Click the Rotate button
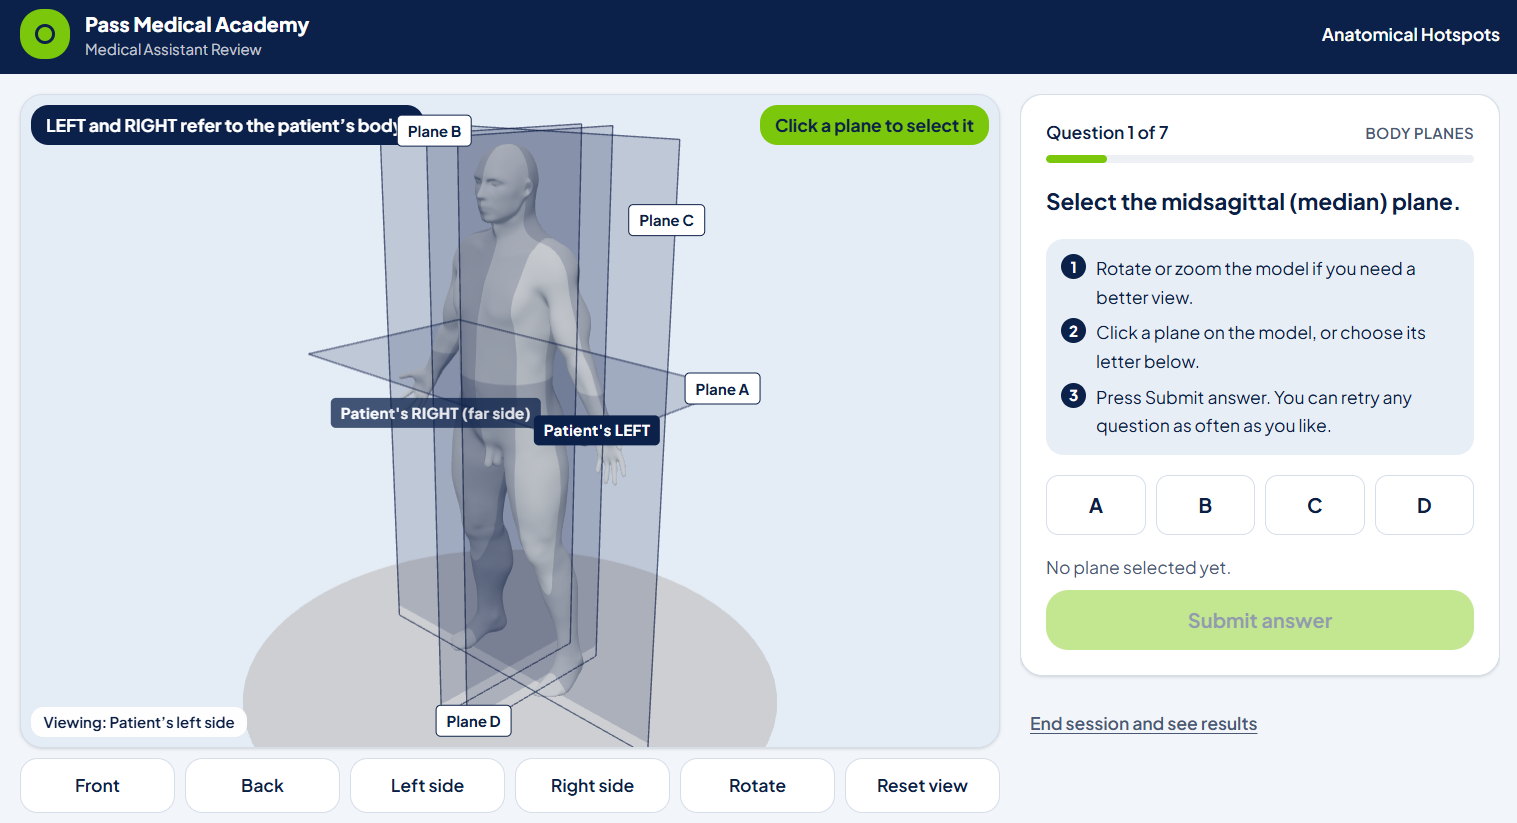The height and width of the screenshot is (823, 1517). pyautogui.click(x=757, y=785)
